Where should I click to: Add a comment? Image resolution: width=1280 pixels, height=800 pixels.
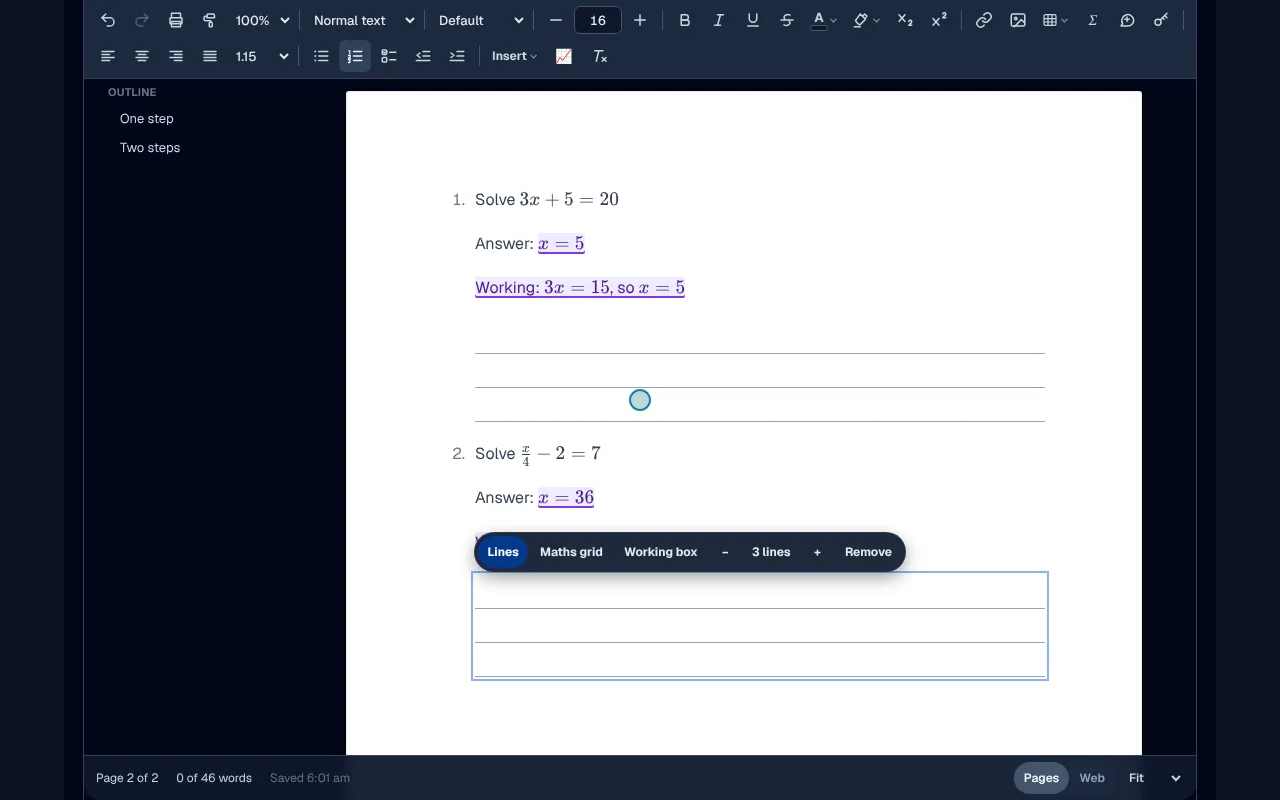pos(1127,20)
